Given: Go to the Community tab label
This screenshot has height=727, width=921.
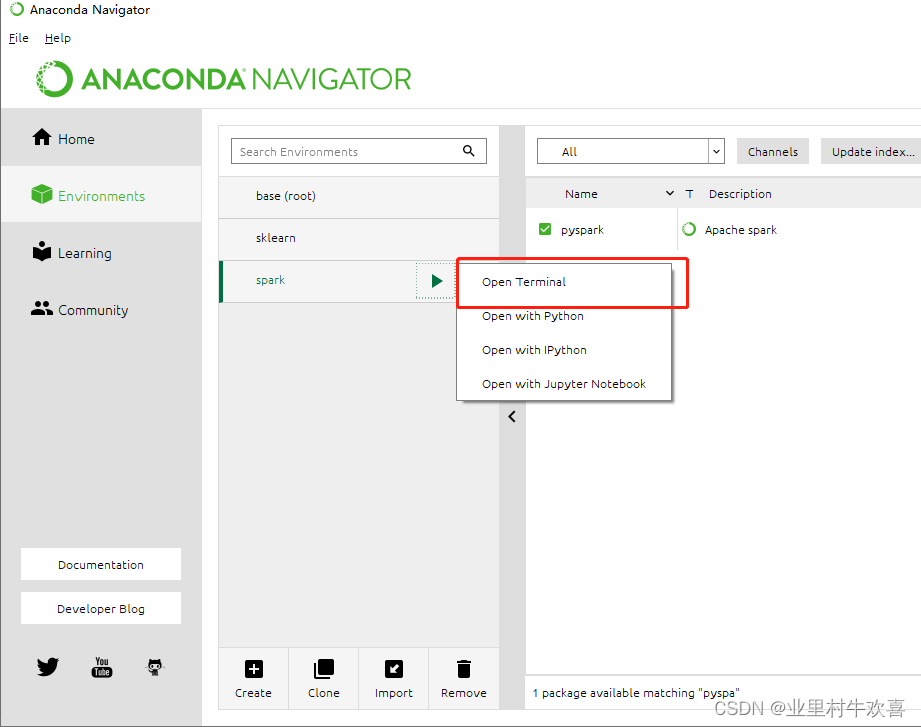Looking at the screenshot, I should click(x=93, y=311).
